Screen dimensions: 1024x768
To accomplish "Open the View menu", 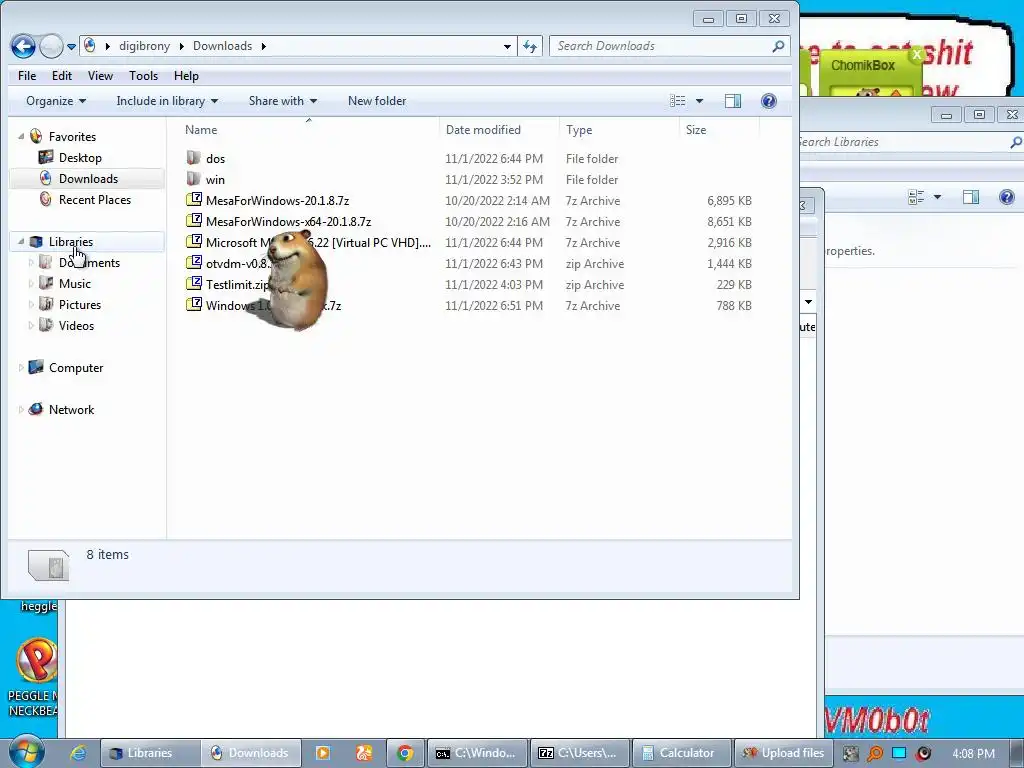I will tap(101, 76).
